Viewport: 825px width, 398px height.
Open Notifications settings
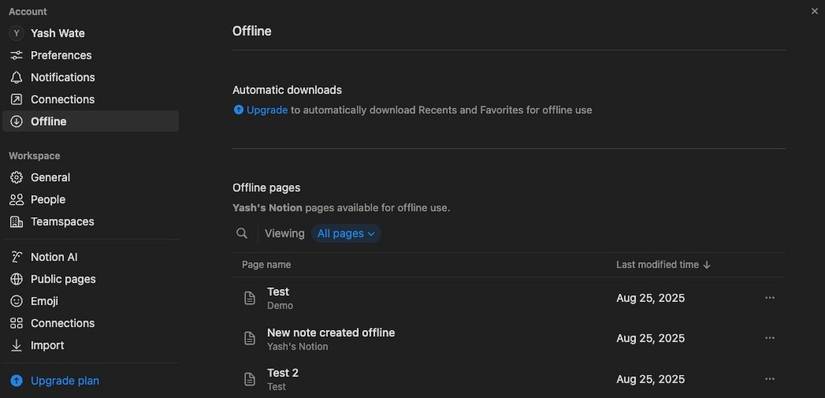[x=90, y=77]
